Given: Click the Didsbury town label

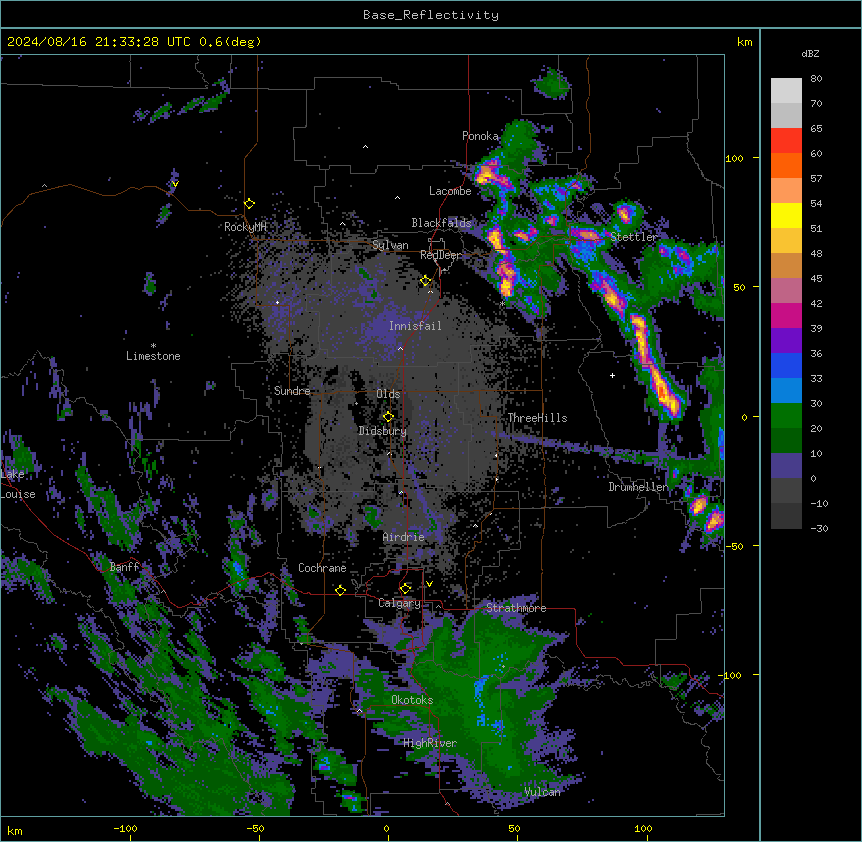Looking at the screenshot, I should pyautogui.click(x=383, y=431).
